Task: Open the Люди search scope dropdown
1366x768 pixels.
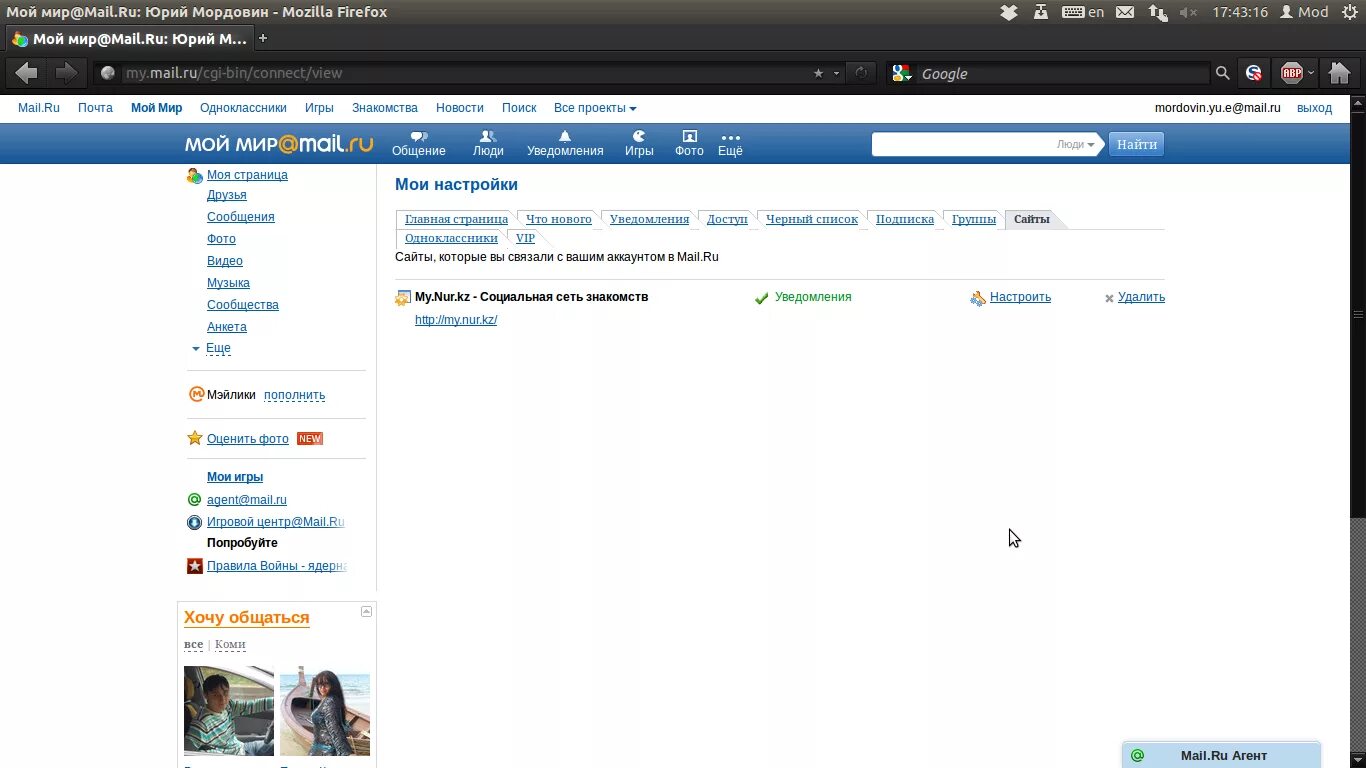Action: pos(1076,144)
